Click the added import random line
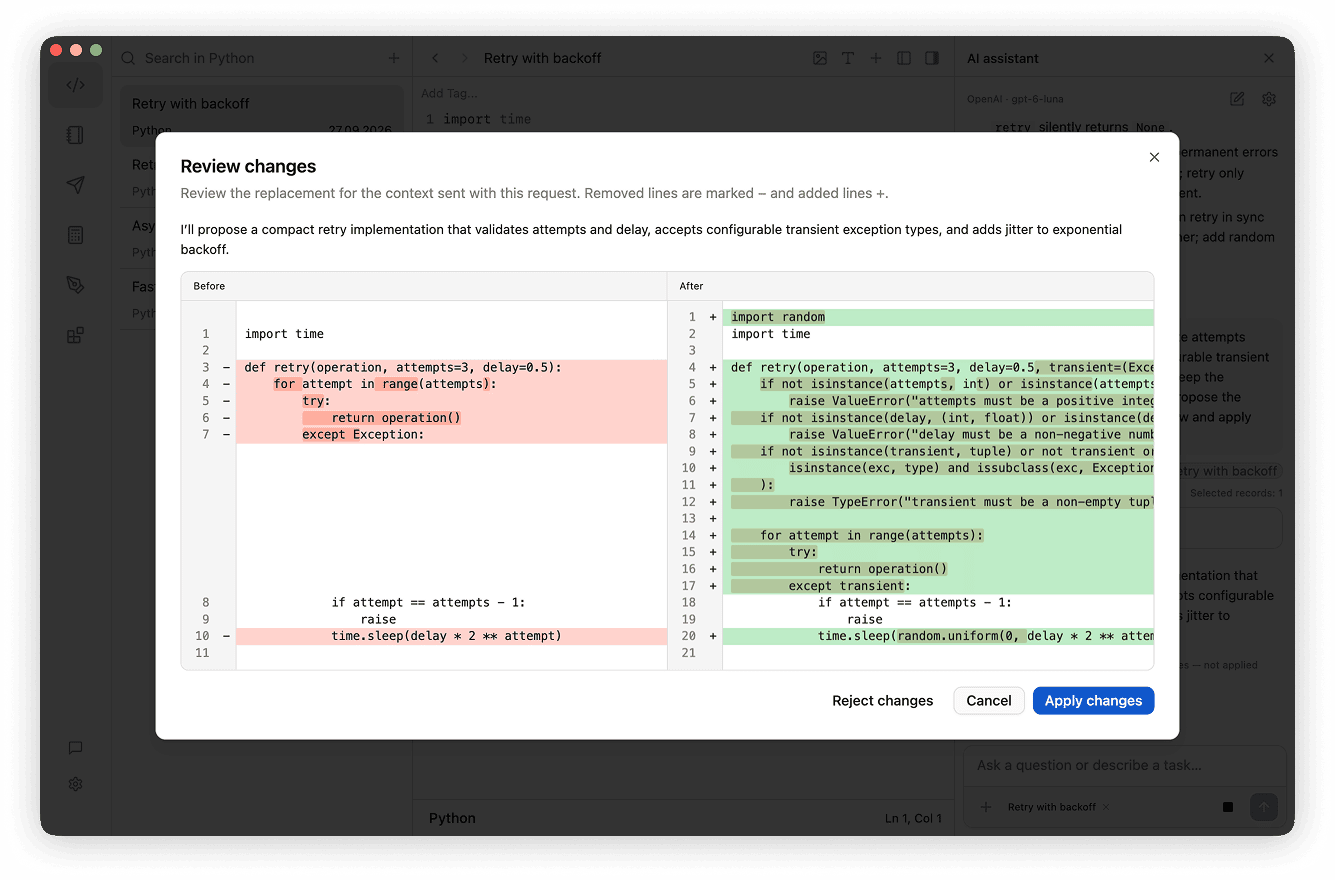The width and height of the screenshot is (1335, 880). [x=937, y=317]
